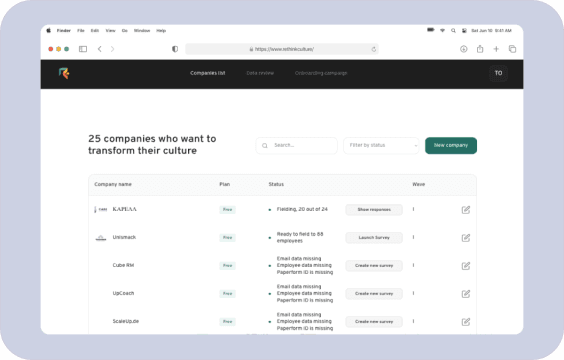Switch to Onboarding campaign tab
This screenshot has width=564, height=360.
[321, 73]
